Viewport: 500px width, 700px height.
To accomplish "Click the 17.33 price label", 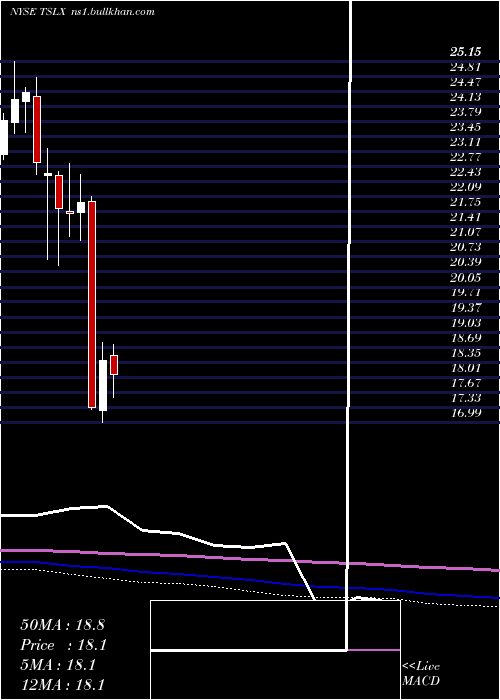I will tap(465, 398).
